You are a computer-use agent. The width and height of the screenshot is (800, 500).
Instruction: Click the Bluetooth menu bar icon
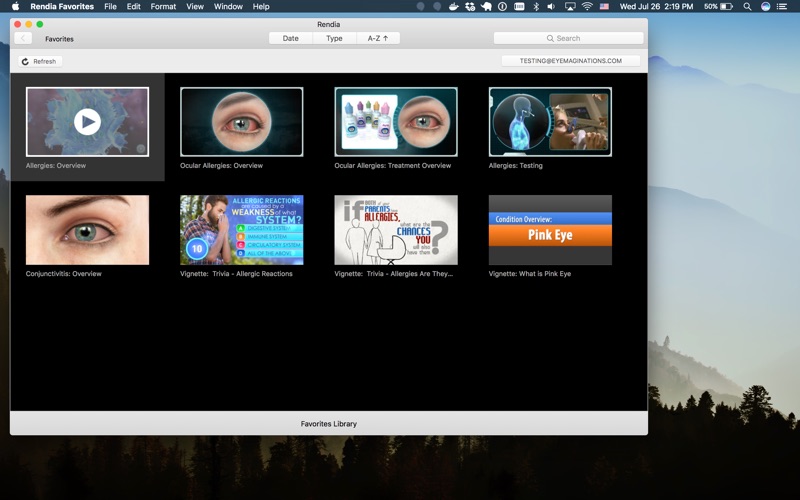(536, 7)
